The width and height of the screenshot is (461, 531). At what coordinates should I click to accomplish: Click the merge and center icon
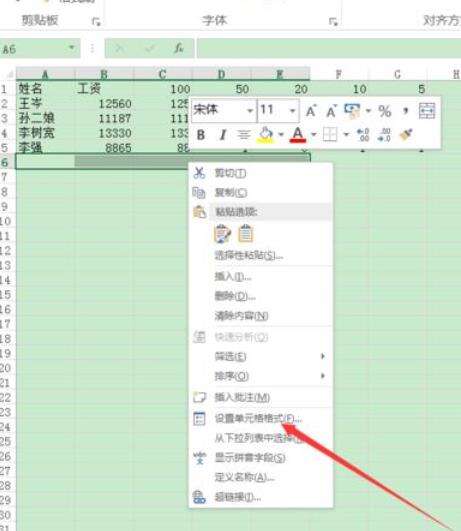(x=426, y=111)
